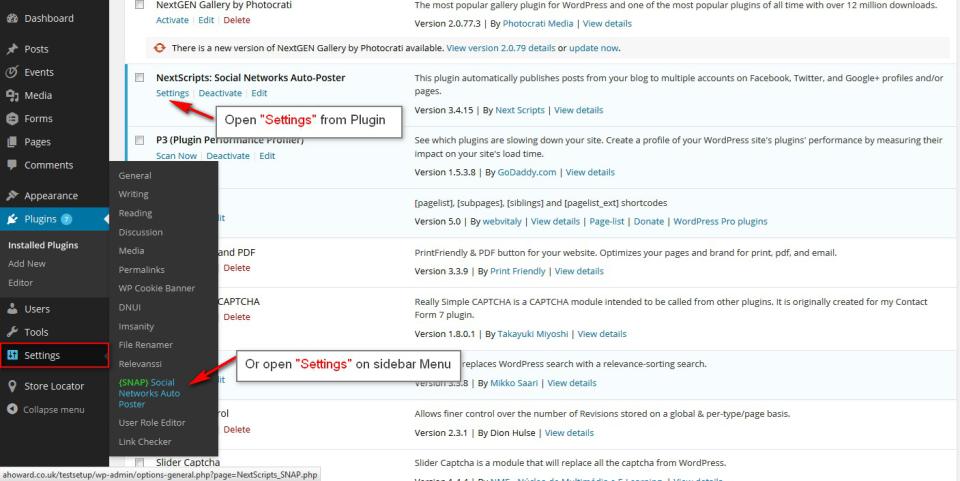Click the Posts pushpin icon
This screenshot has width=960, height=481.
coord(12,49)
